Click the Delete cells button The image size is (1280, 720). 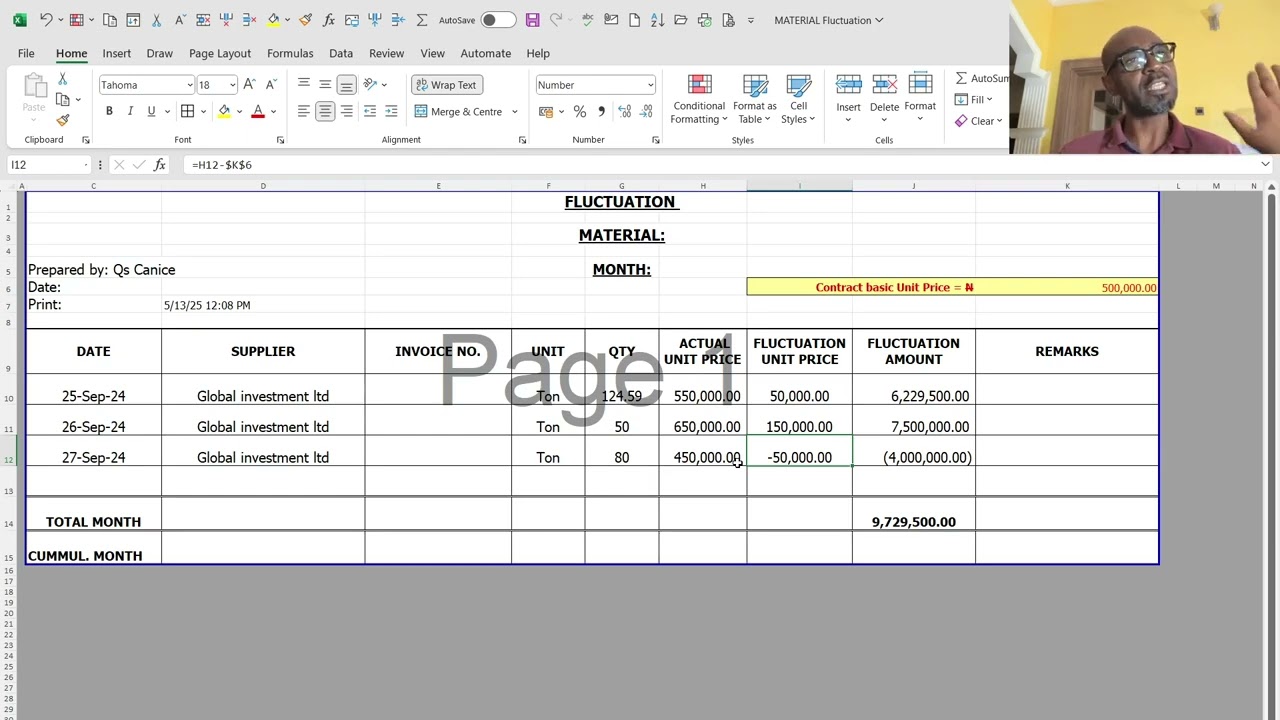click(884, 98)
